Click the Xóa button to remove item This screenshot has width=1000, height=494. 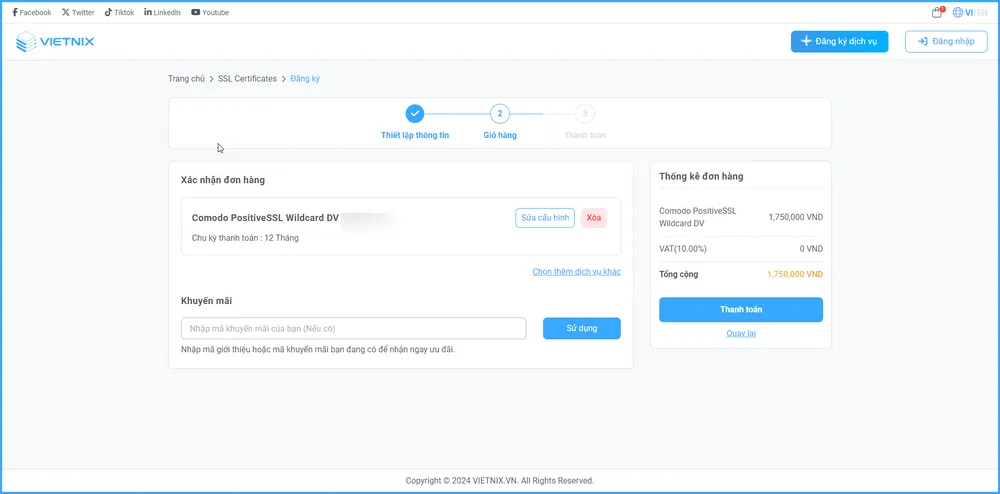tap(594, 218)
